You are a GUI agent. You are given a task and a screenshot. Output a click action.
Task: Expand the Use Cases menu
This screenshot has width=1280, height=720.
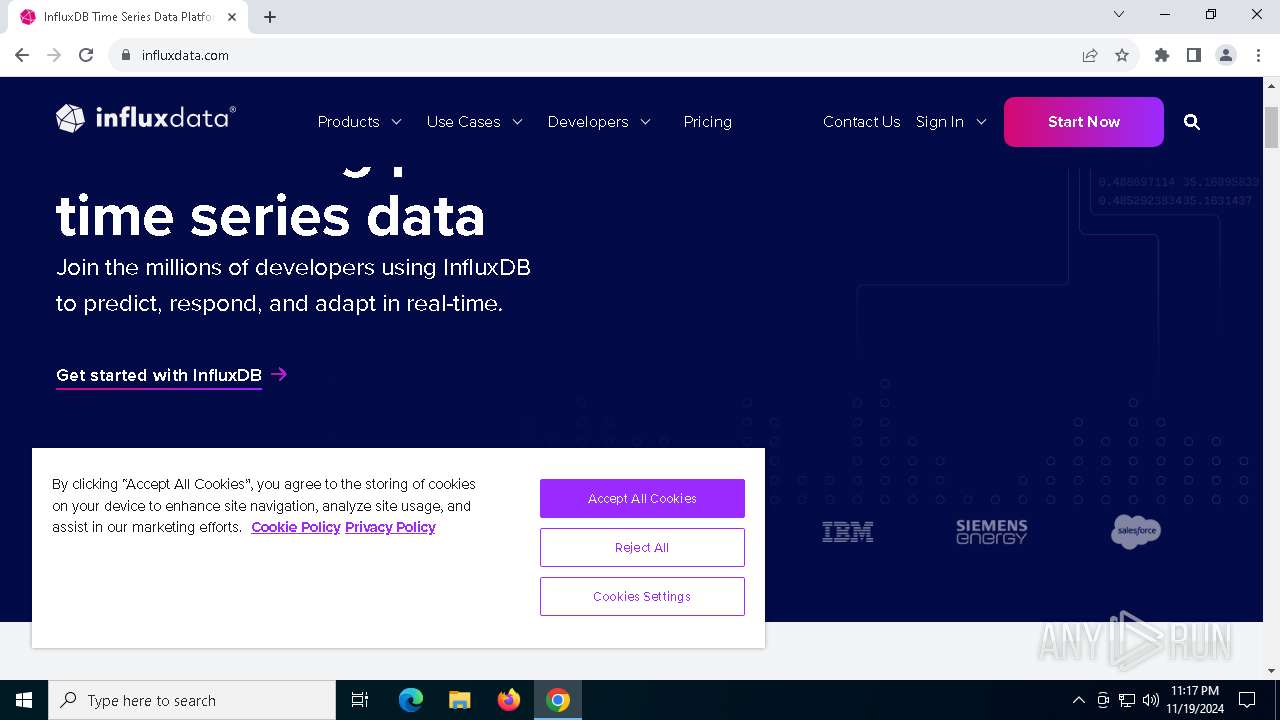(475, 122)
